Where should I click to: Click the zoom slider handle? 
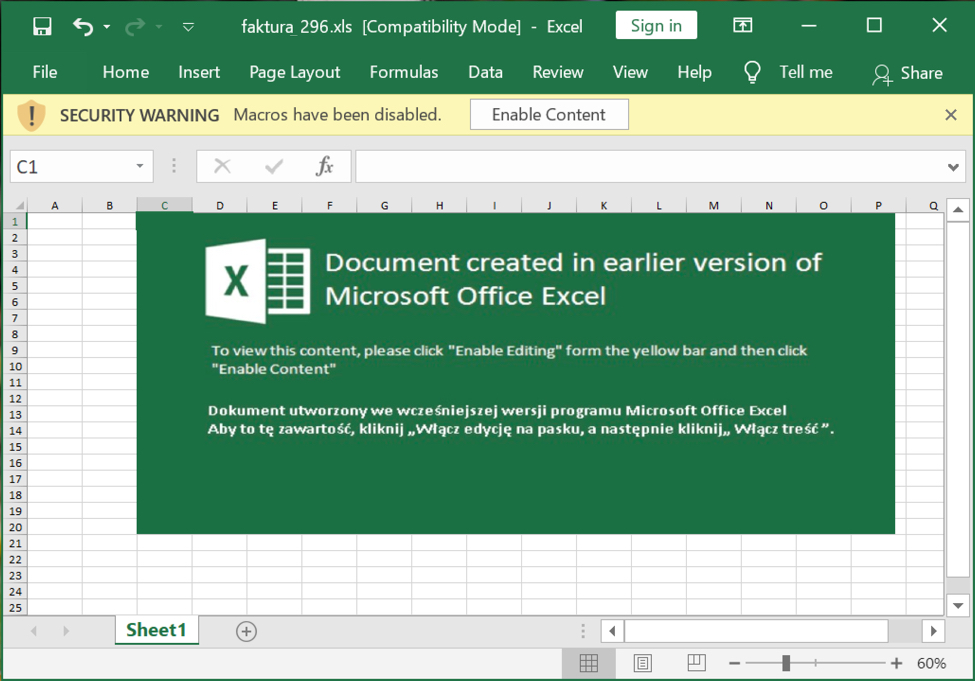tap(786, 664)
